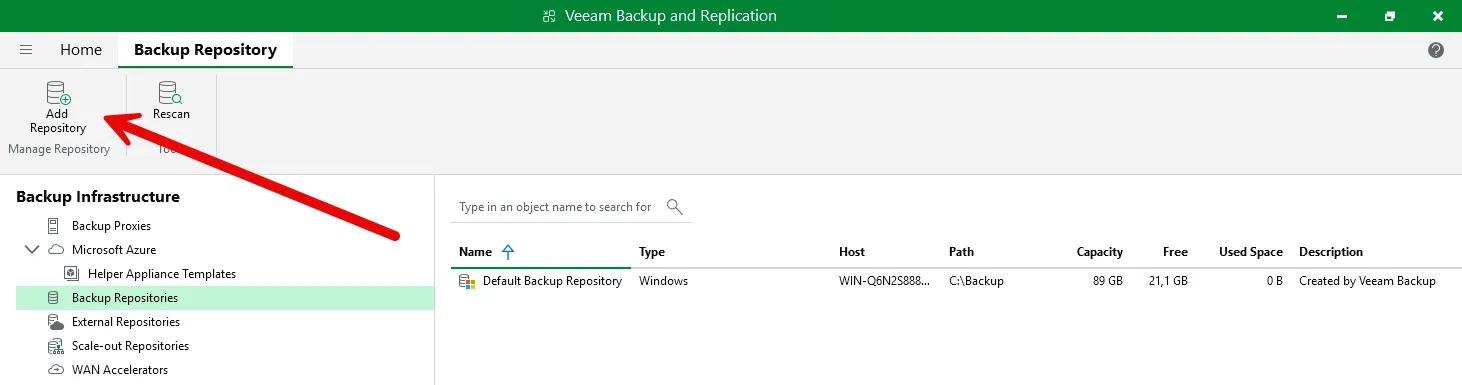Switch to the Home tab
1462x385 pixels.
click(x=81, y=50)
